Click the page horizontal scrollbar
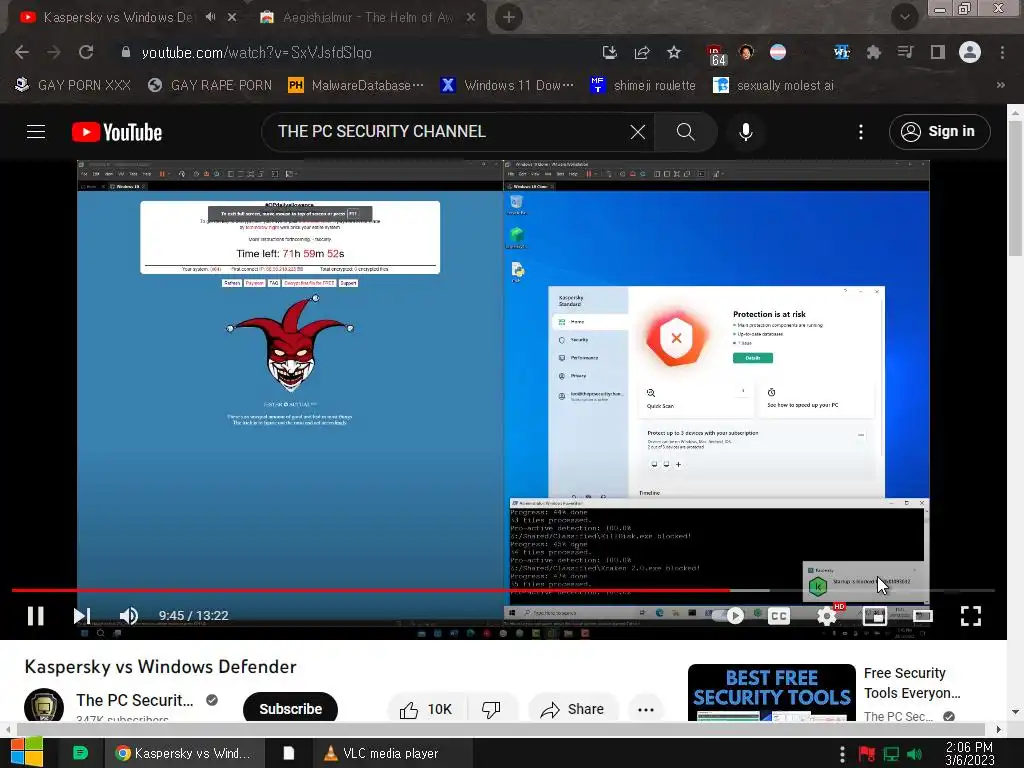 click(502, 728)
